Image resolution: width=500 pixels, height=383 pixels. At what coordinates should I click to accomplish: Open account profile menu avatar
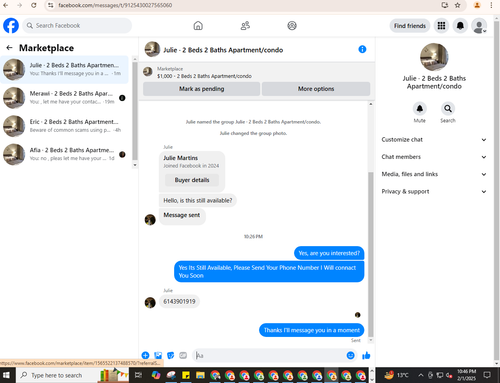point(479,26)
